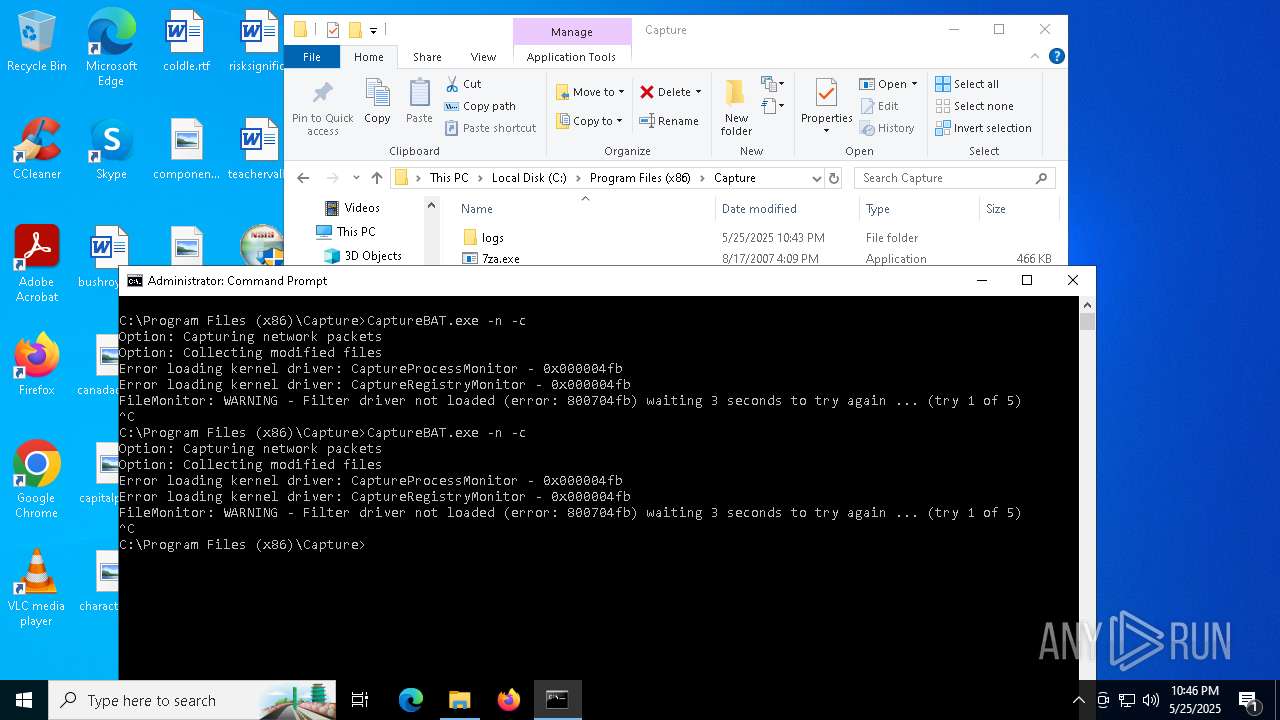This screenshot has height=720, width=1280.
Task: Click Invert selection in ribbon
Action: click(983, 128)
